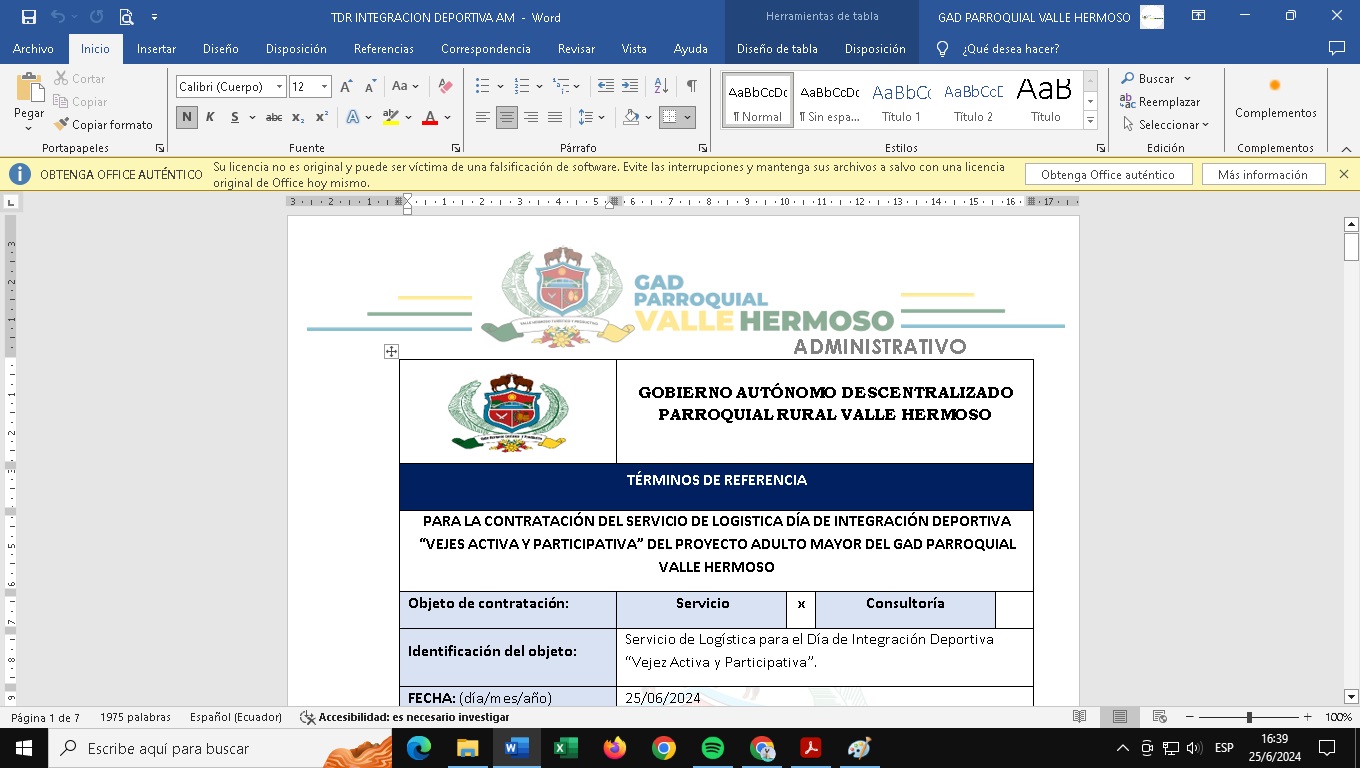Viewport: 1360px width, 768px height.
Task: Click the bulleted list icon
Action: tap(483, 87)
